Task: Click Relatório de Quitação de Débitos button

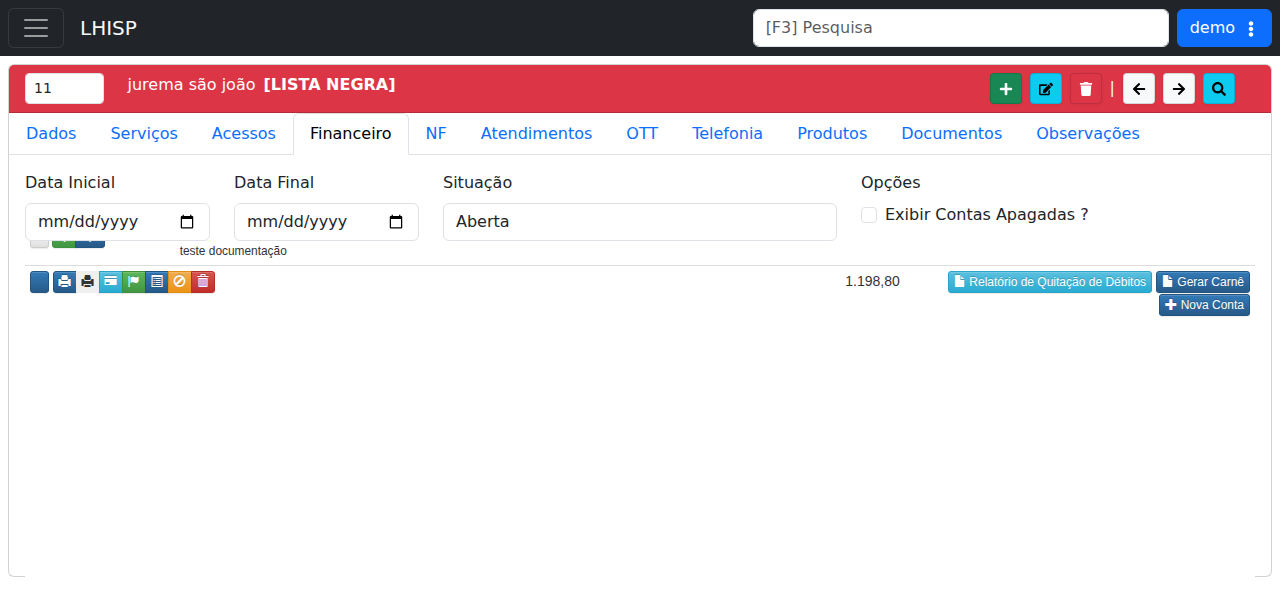Action: [1050, 282]
